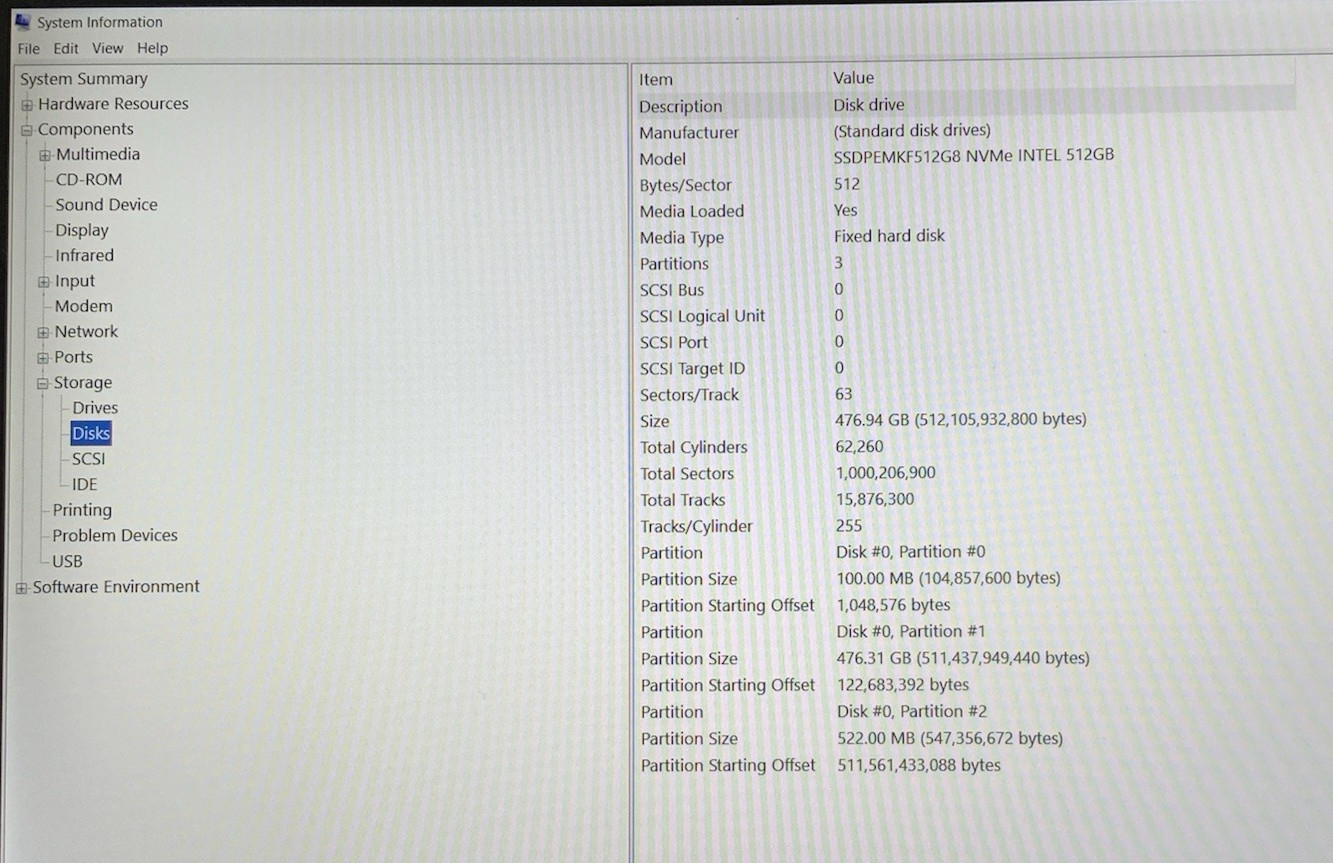Screen dimensions: 1333x863
Task: Select the highlighted Disks item
Action: pos(91,434)
